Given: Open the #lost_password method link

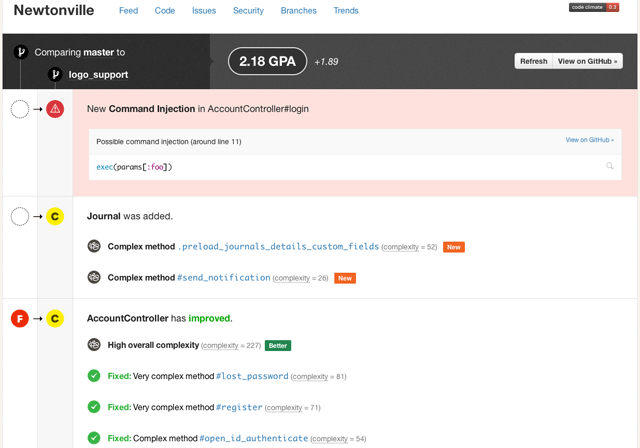Looking at the screenshot, I should coord(252,376).
